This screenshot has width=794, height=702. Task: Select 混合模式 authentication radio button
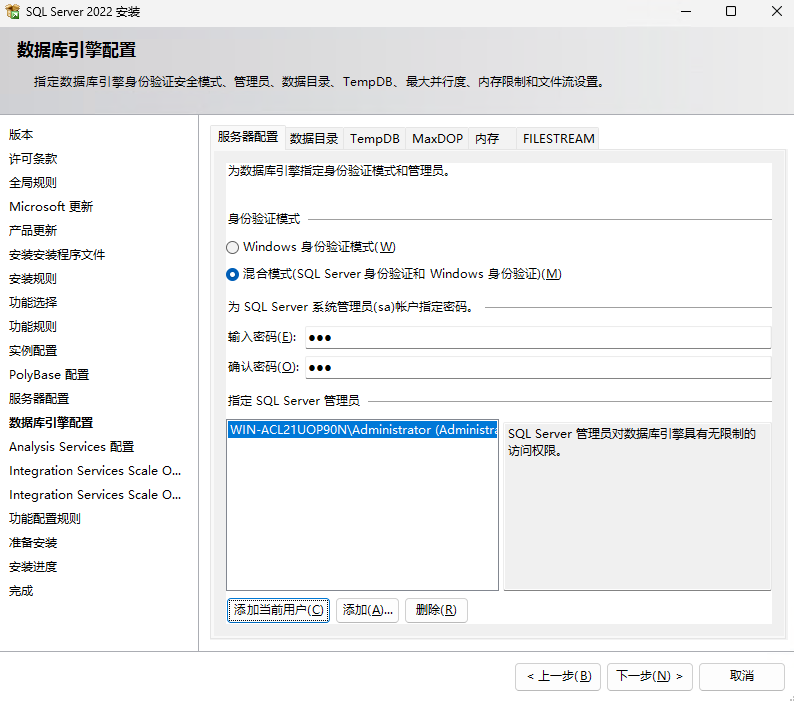[232, 275]
